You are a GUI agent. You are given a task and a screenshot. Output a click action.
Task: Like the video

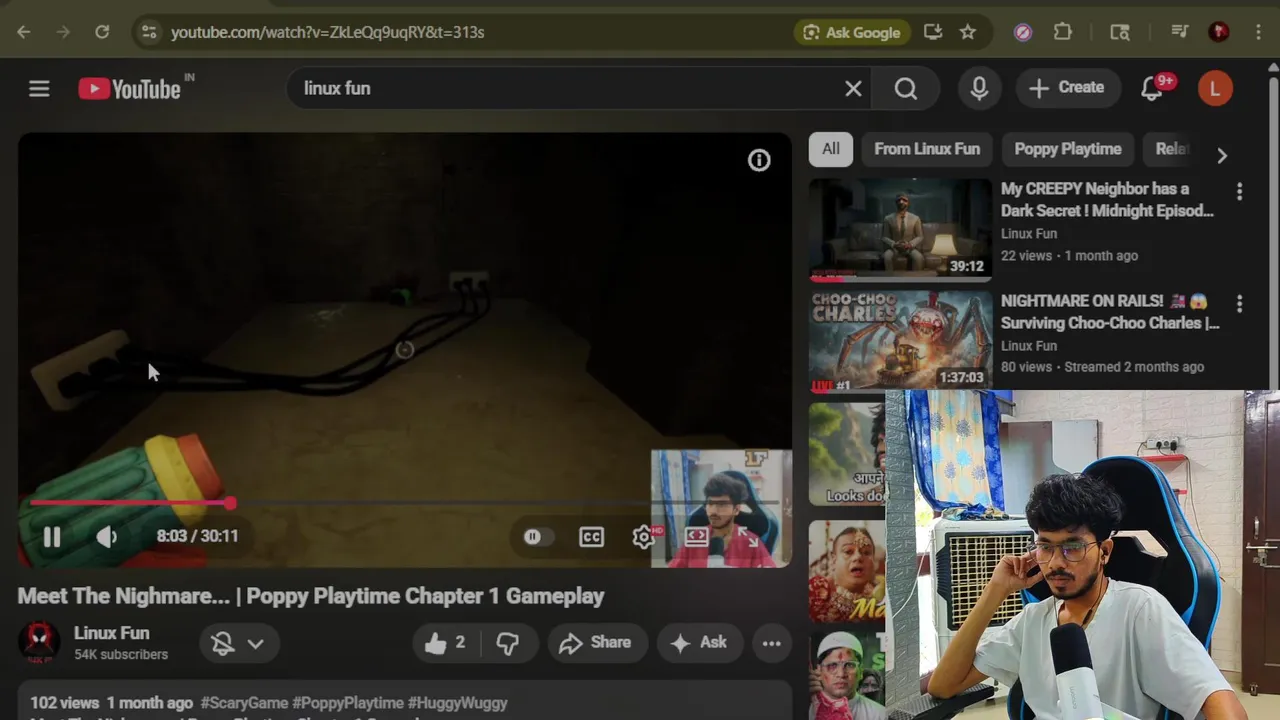[446, 643]
